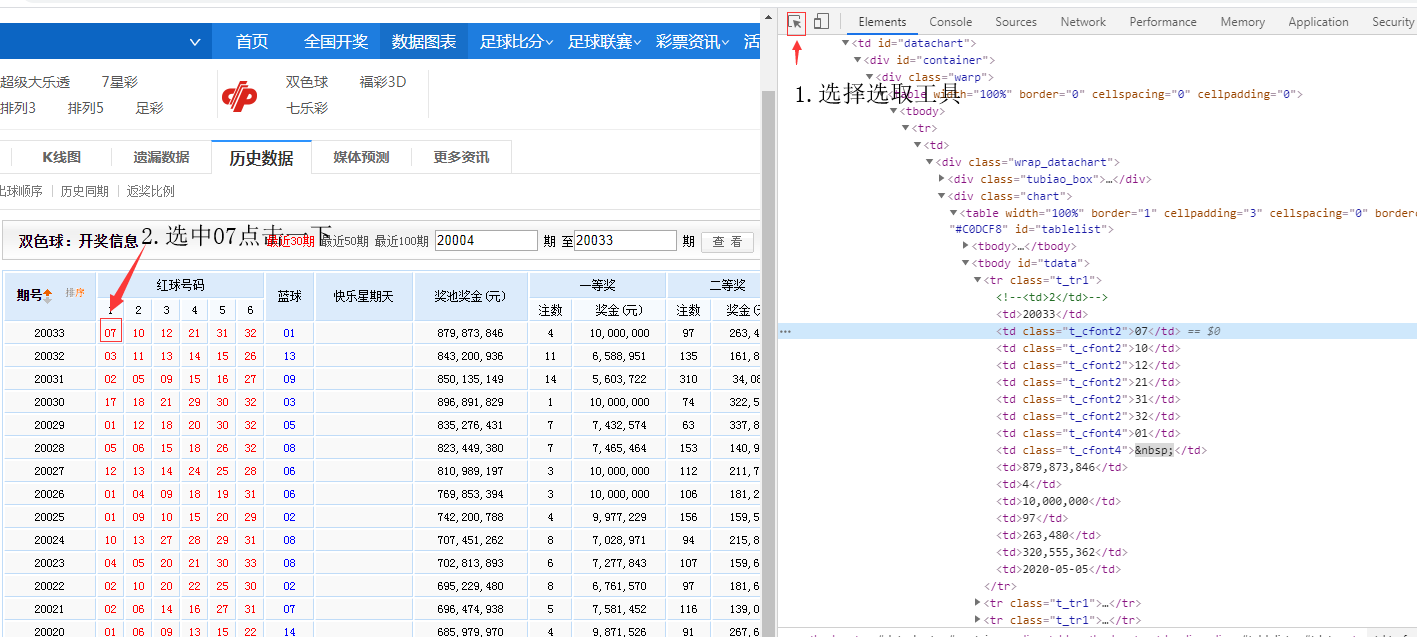Expand the div class="tubiao_box" node
Viewport: 1417px width, 637px height.
942,179
